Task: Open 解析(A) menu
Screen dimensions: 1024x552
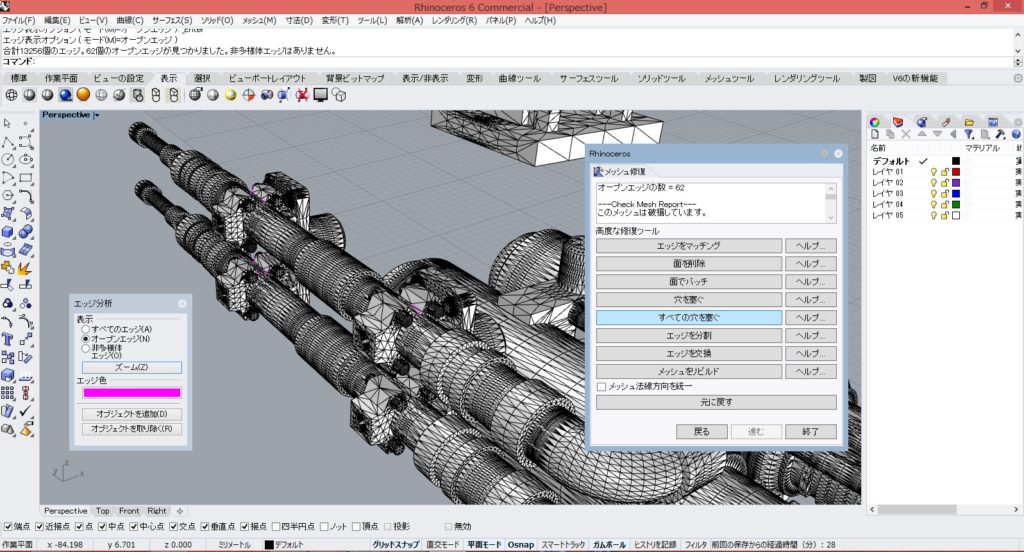Action: tap(409, 20)
